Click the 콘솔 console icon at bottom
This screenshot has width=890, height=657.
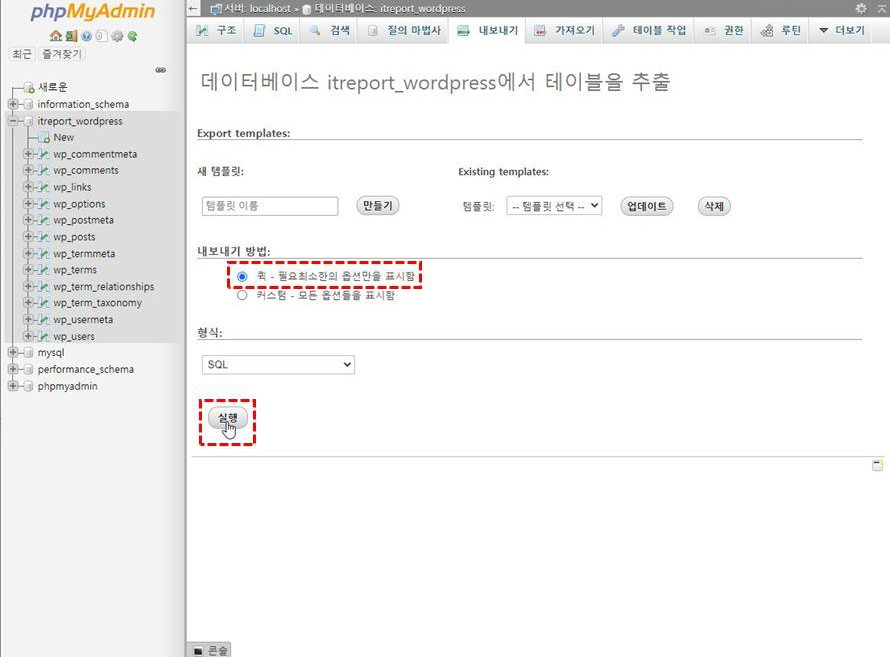coord(198,650)
